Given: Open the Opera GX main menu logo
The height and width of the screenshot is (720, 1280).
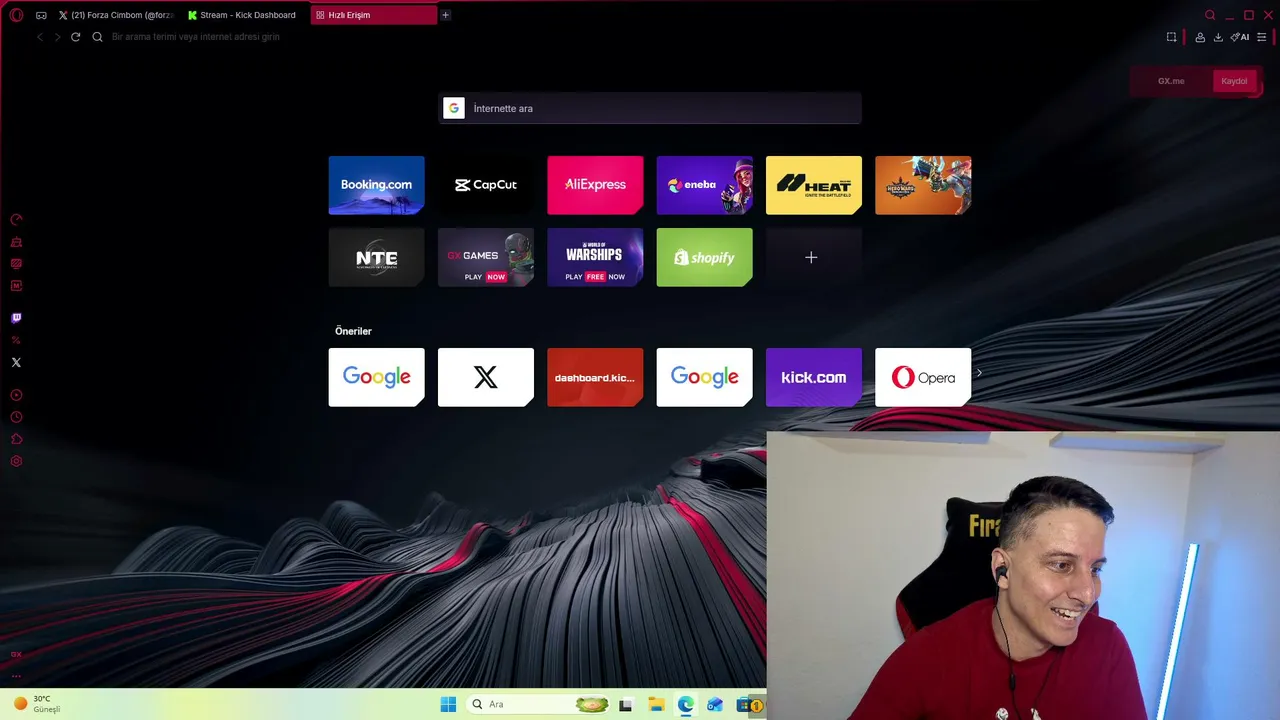Looking at the screenshot, I should (x=16, y=15).
